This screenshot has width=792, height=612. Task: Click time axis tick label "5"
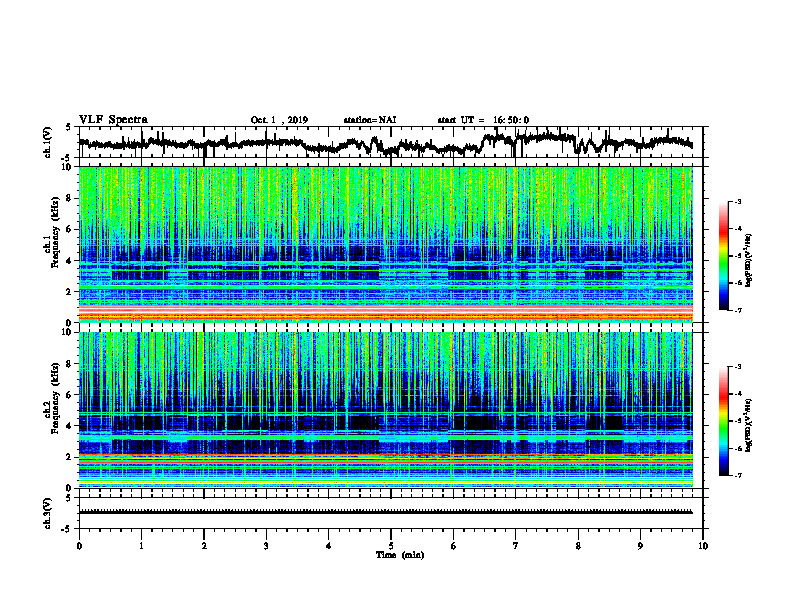point(391,546)
